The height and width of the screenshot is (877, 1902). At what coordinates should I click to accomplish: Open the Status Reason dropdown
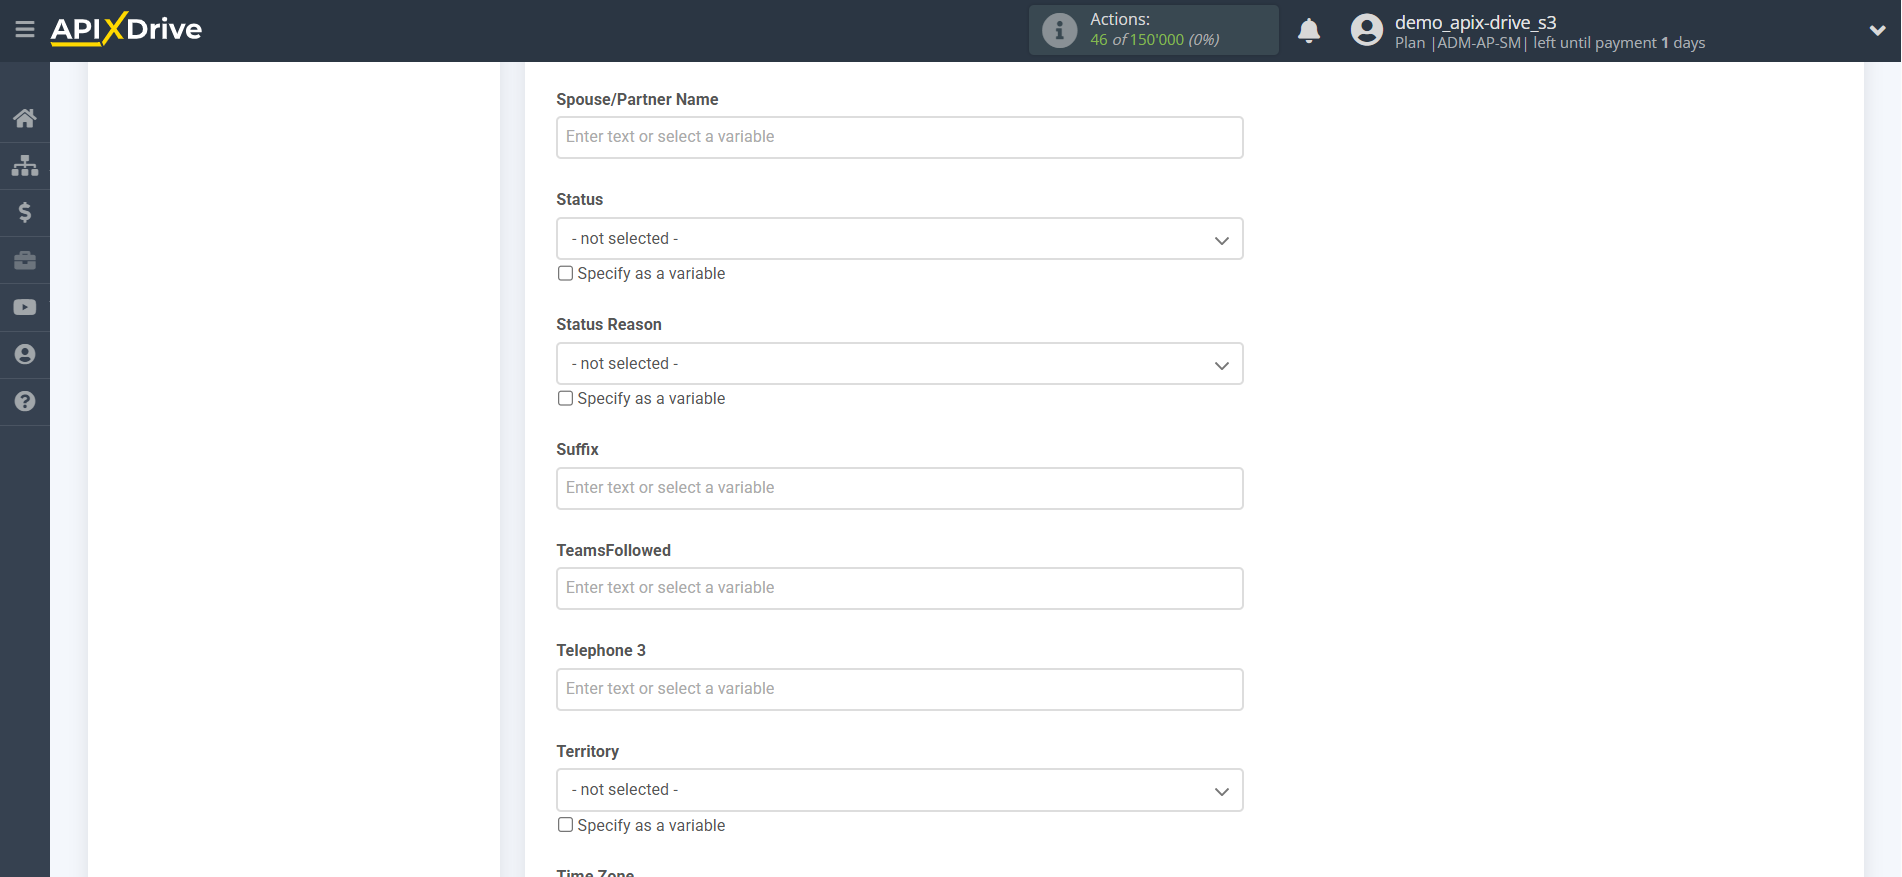(x=899, y=364)
